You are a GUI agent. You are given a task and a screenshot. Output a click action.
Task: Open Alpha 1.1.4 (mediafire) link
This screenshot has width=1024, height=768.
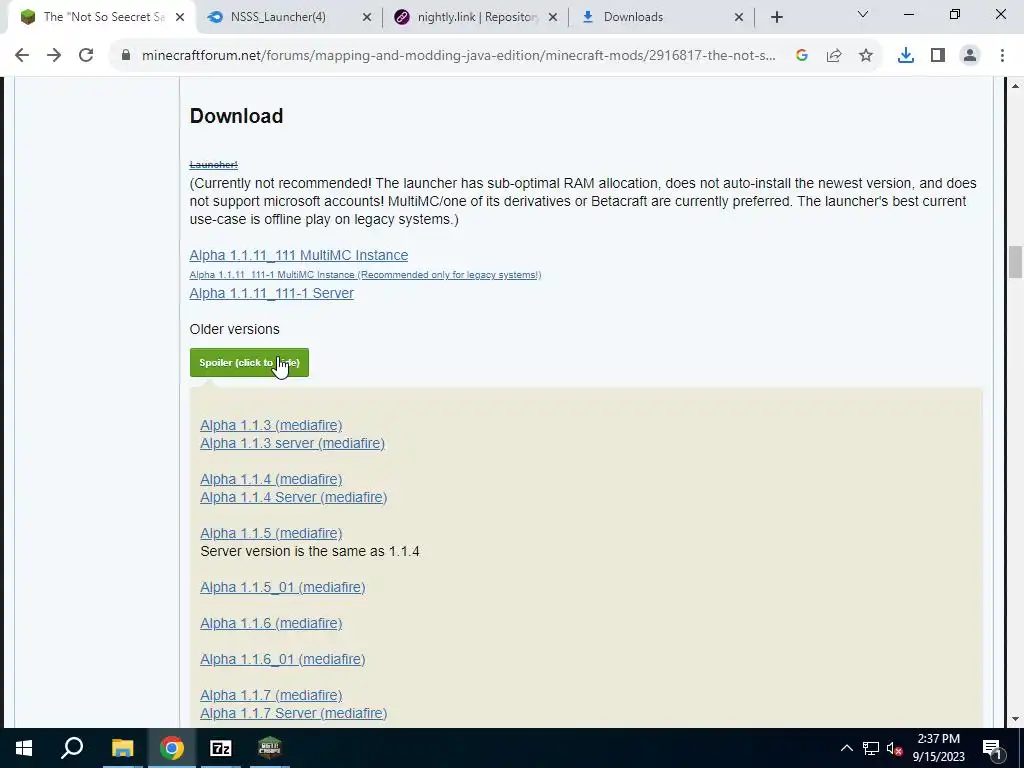(271, 479)
